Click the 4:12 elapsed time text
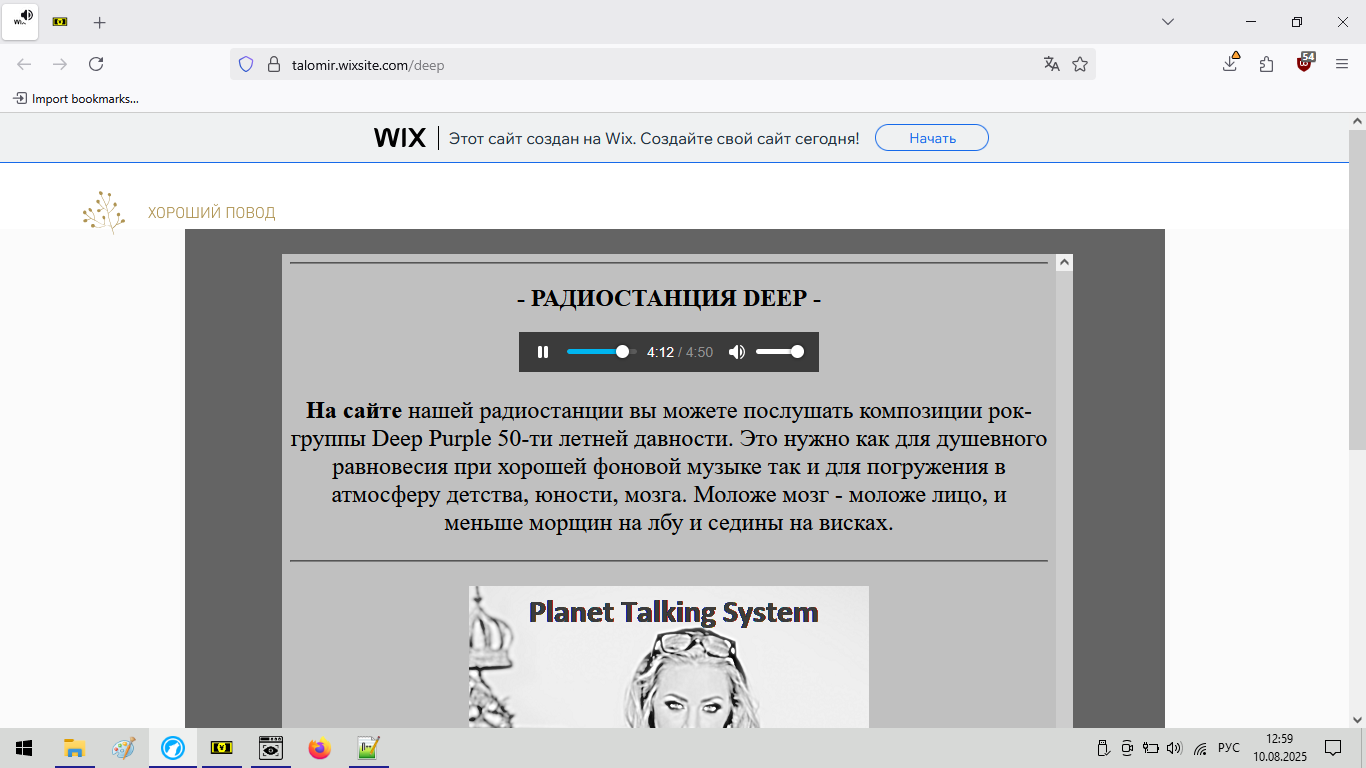 (660, 352)
